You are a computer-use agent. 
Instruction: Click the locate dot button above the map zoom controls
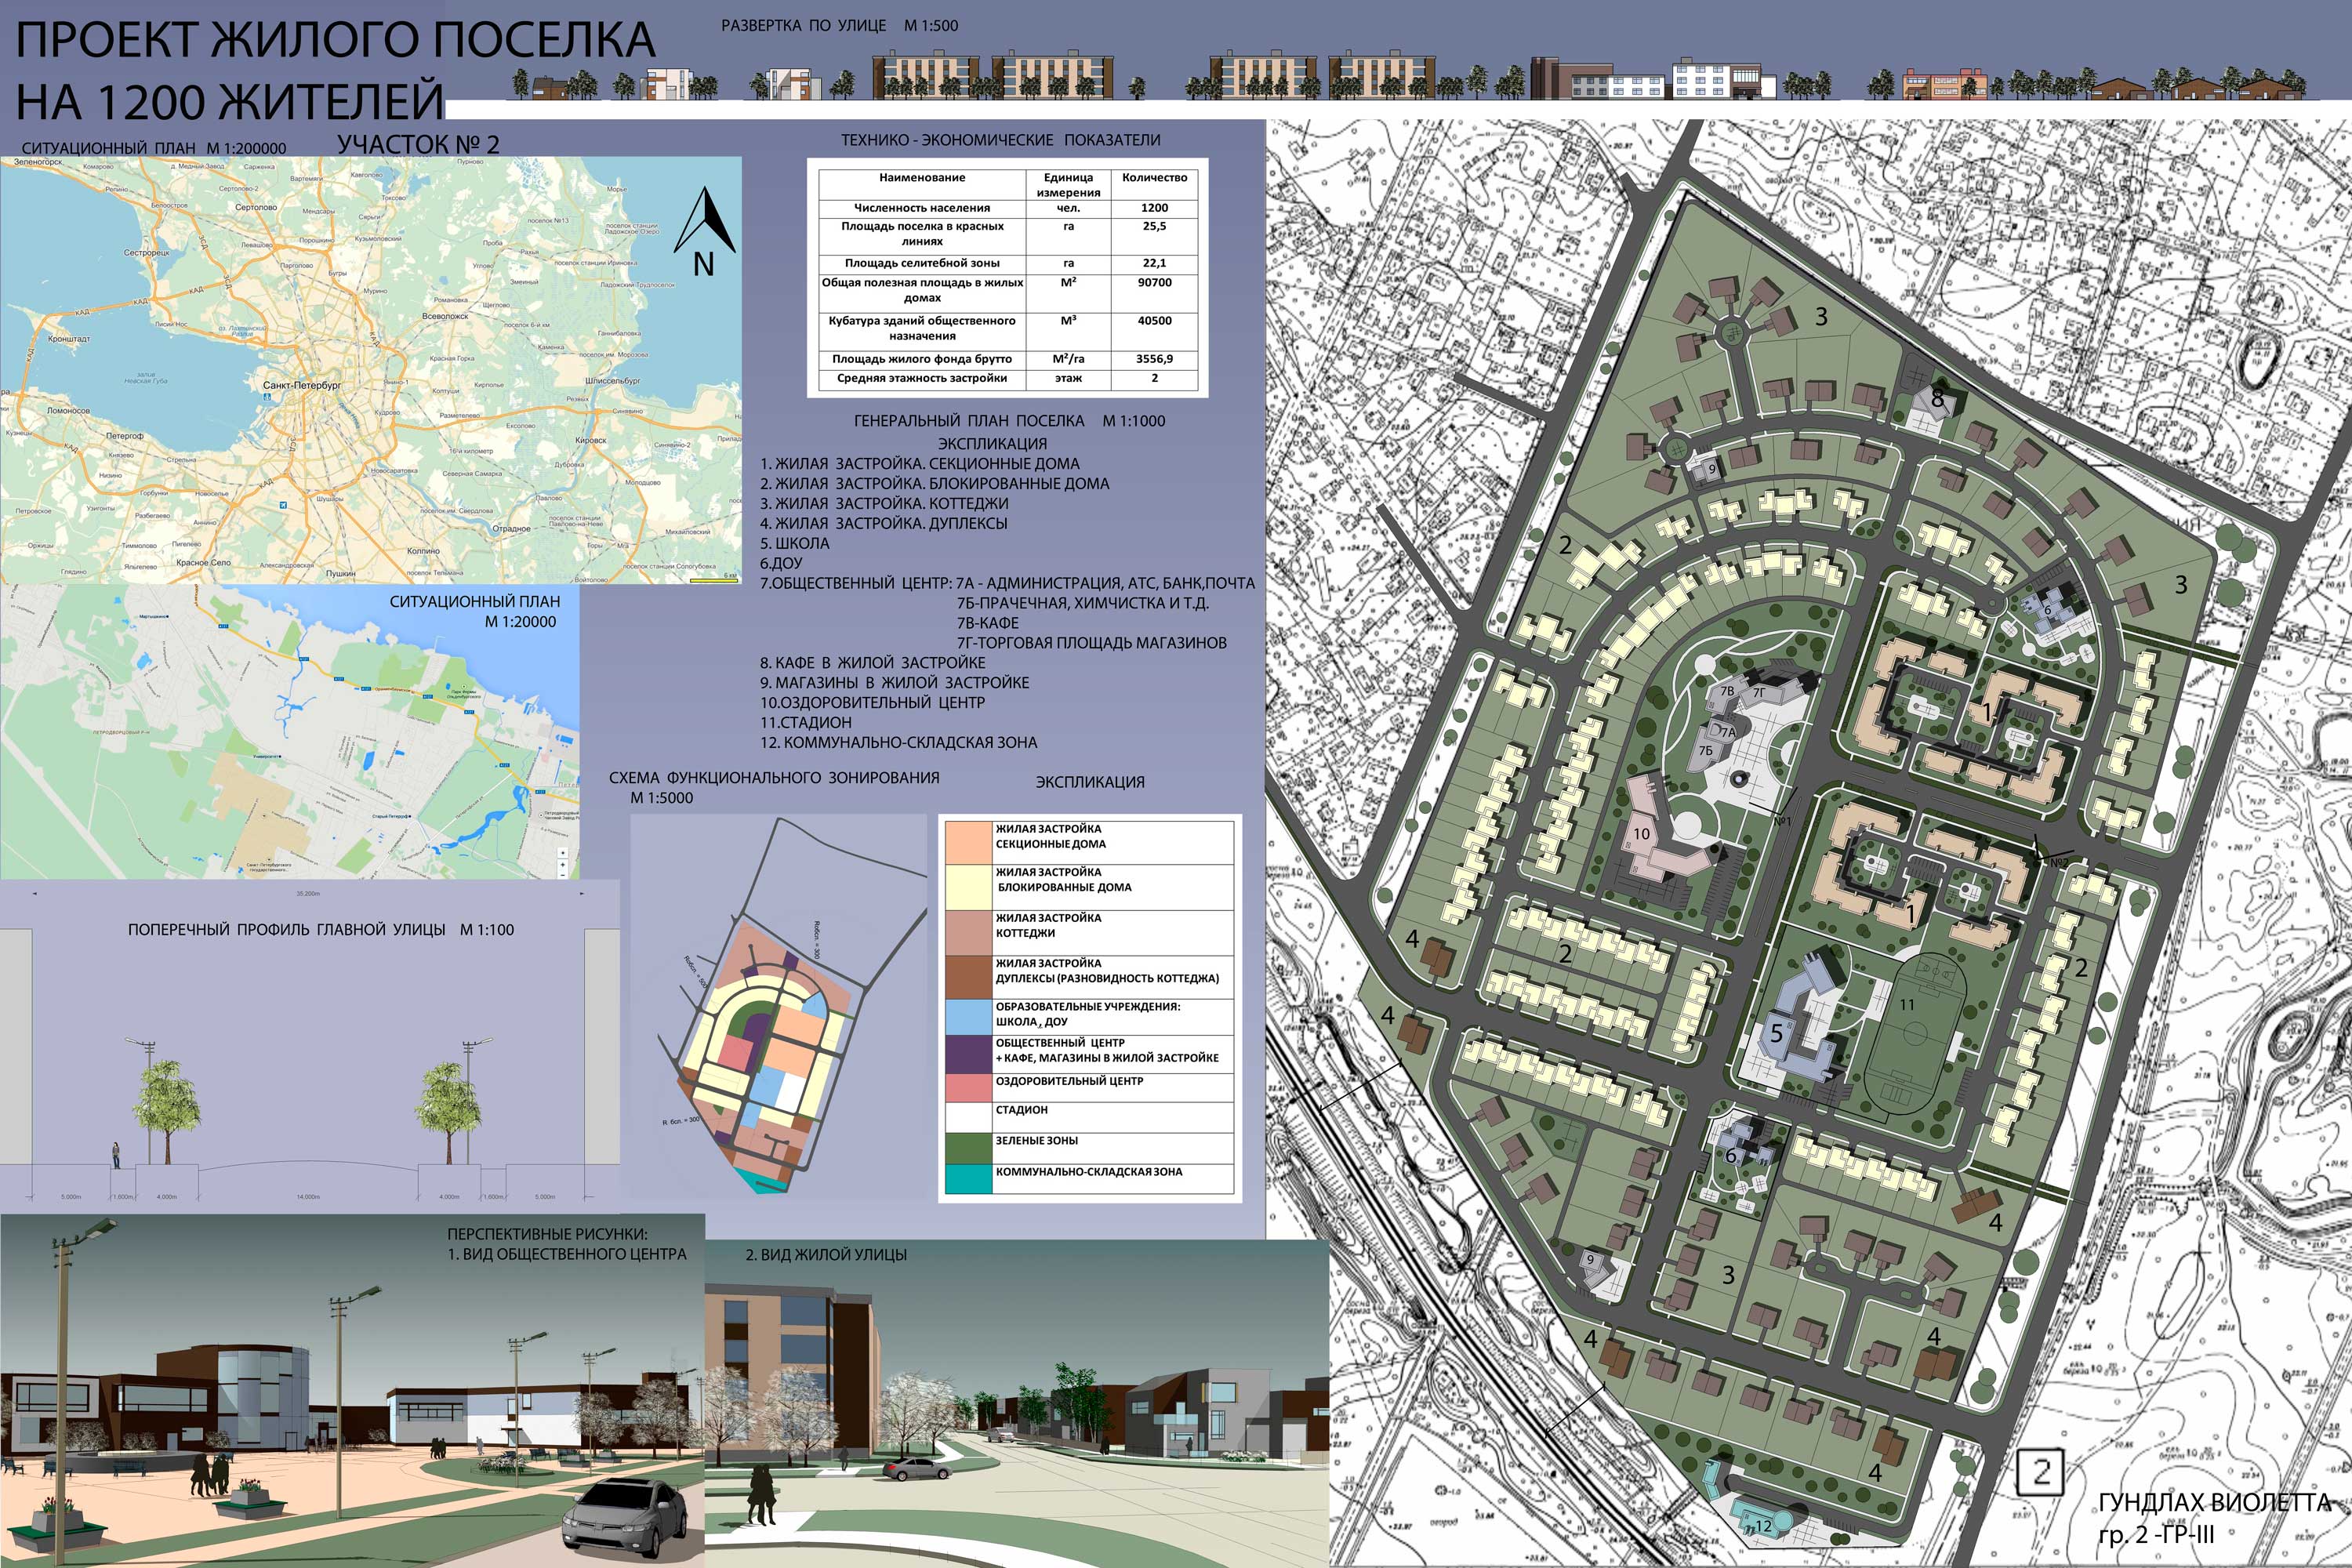(563, 853)
